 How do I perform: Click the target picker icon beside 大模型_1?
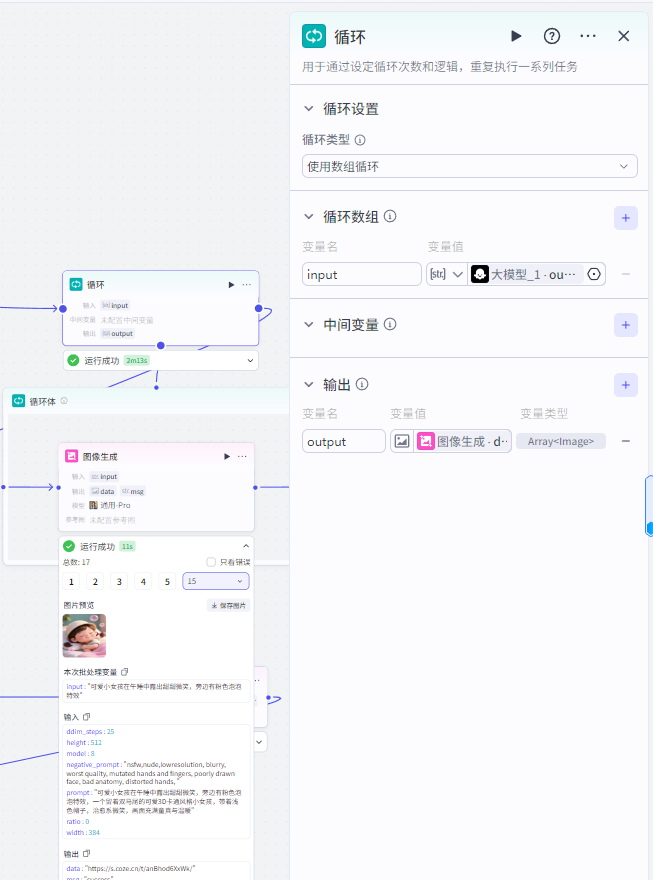tap(594, 274)
